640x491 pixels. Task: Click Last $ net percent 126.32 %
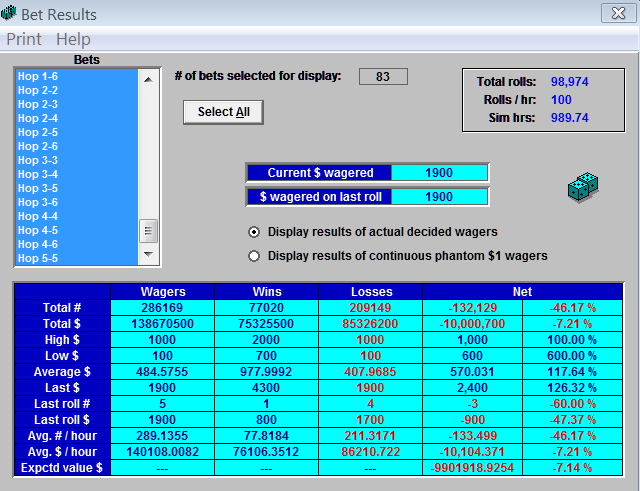pyautogui.click(x=573, y=388)
